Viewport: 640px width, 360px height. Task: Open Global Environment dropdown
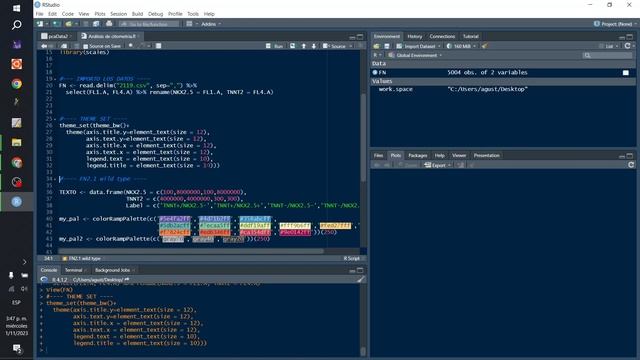[415, 55]
